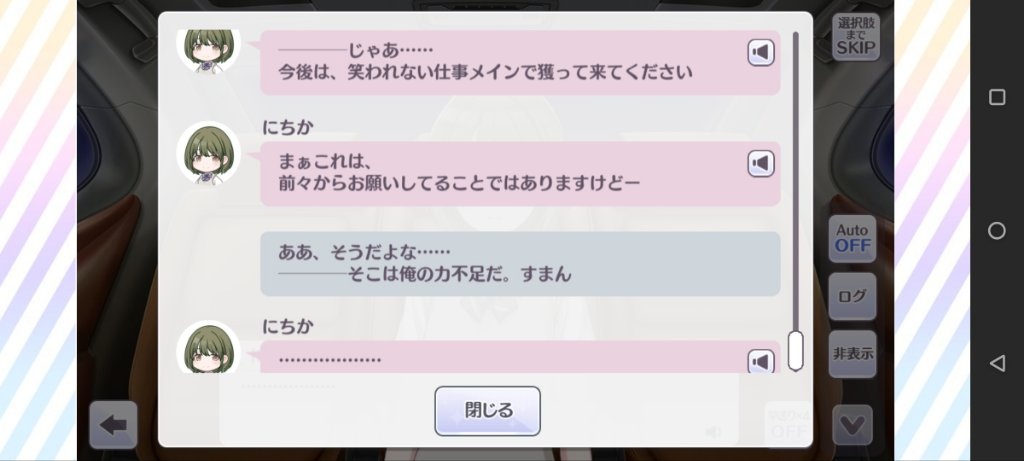Toggle the Auto OFF playback button

[x=852, y=238]
